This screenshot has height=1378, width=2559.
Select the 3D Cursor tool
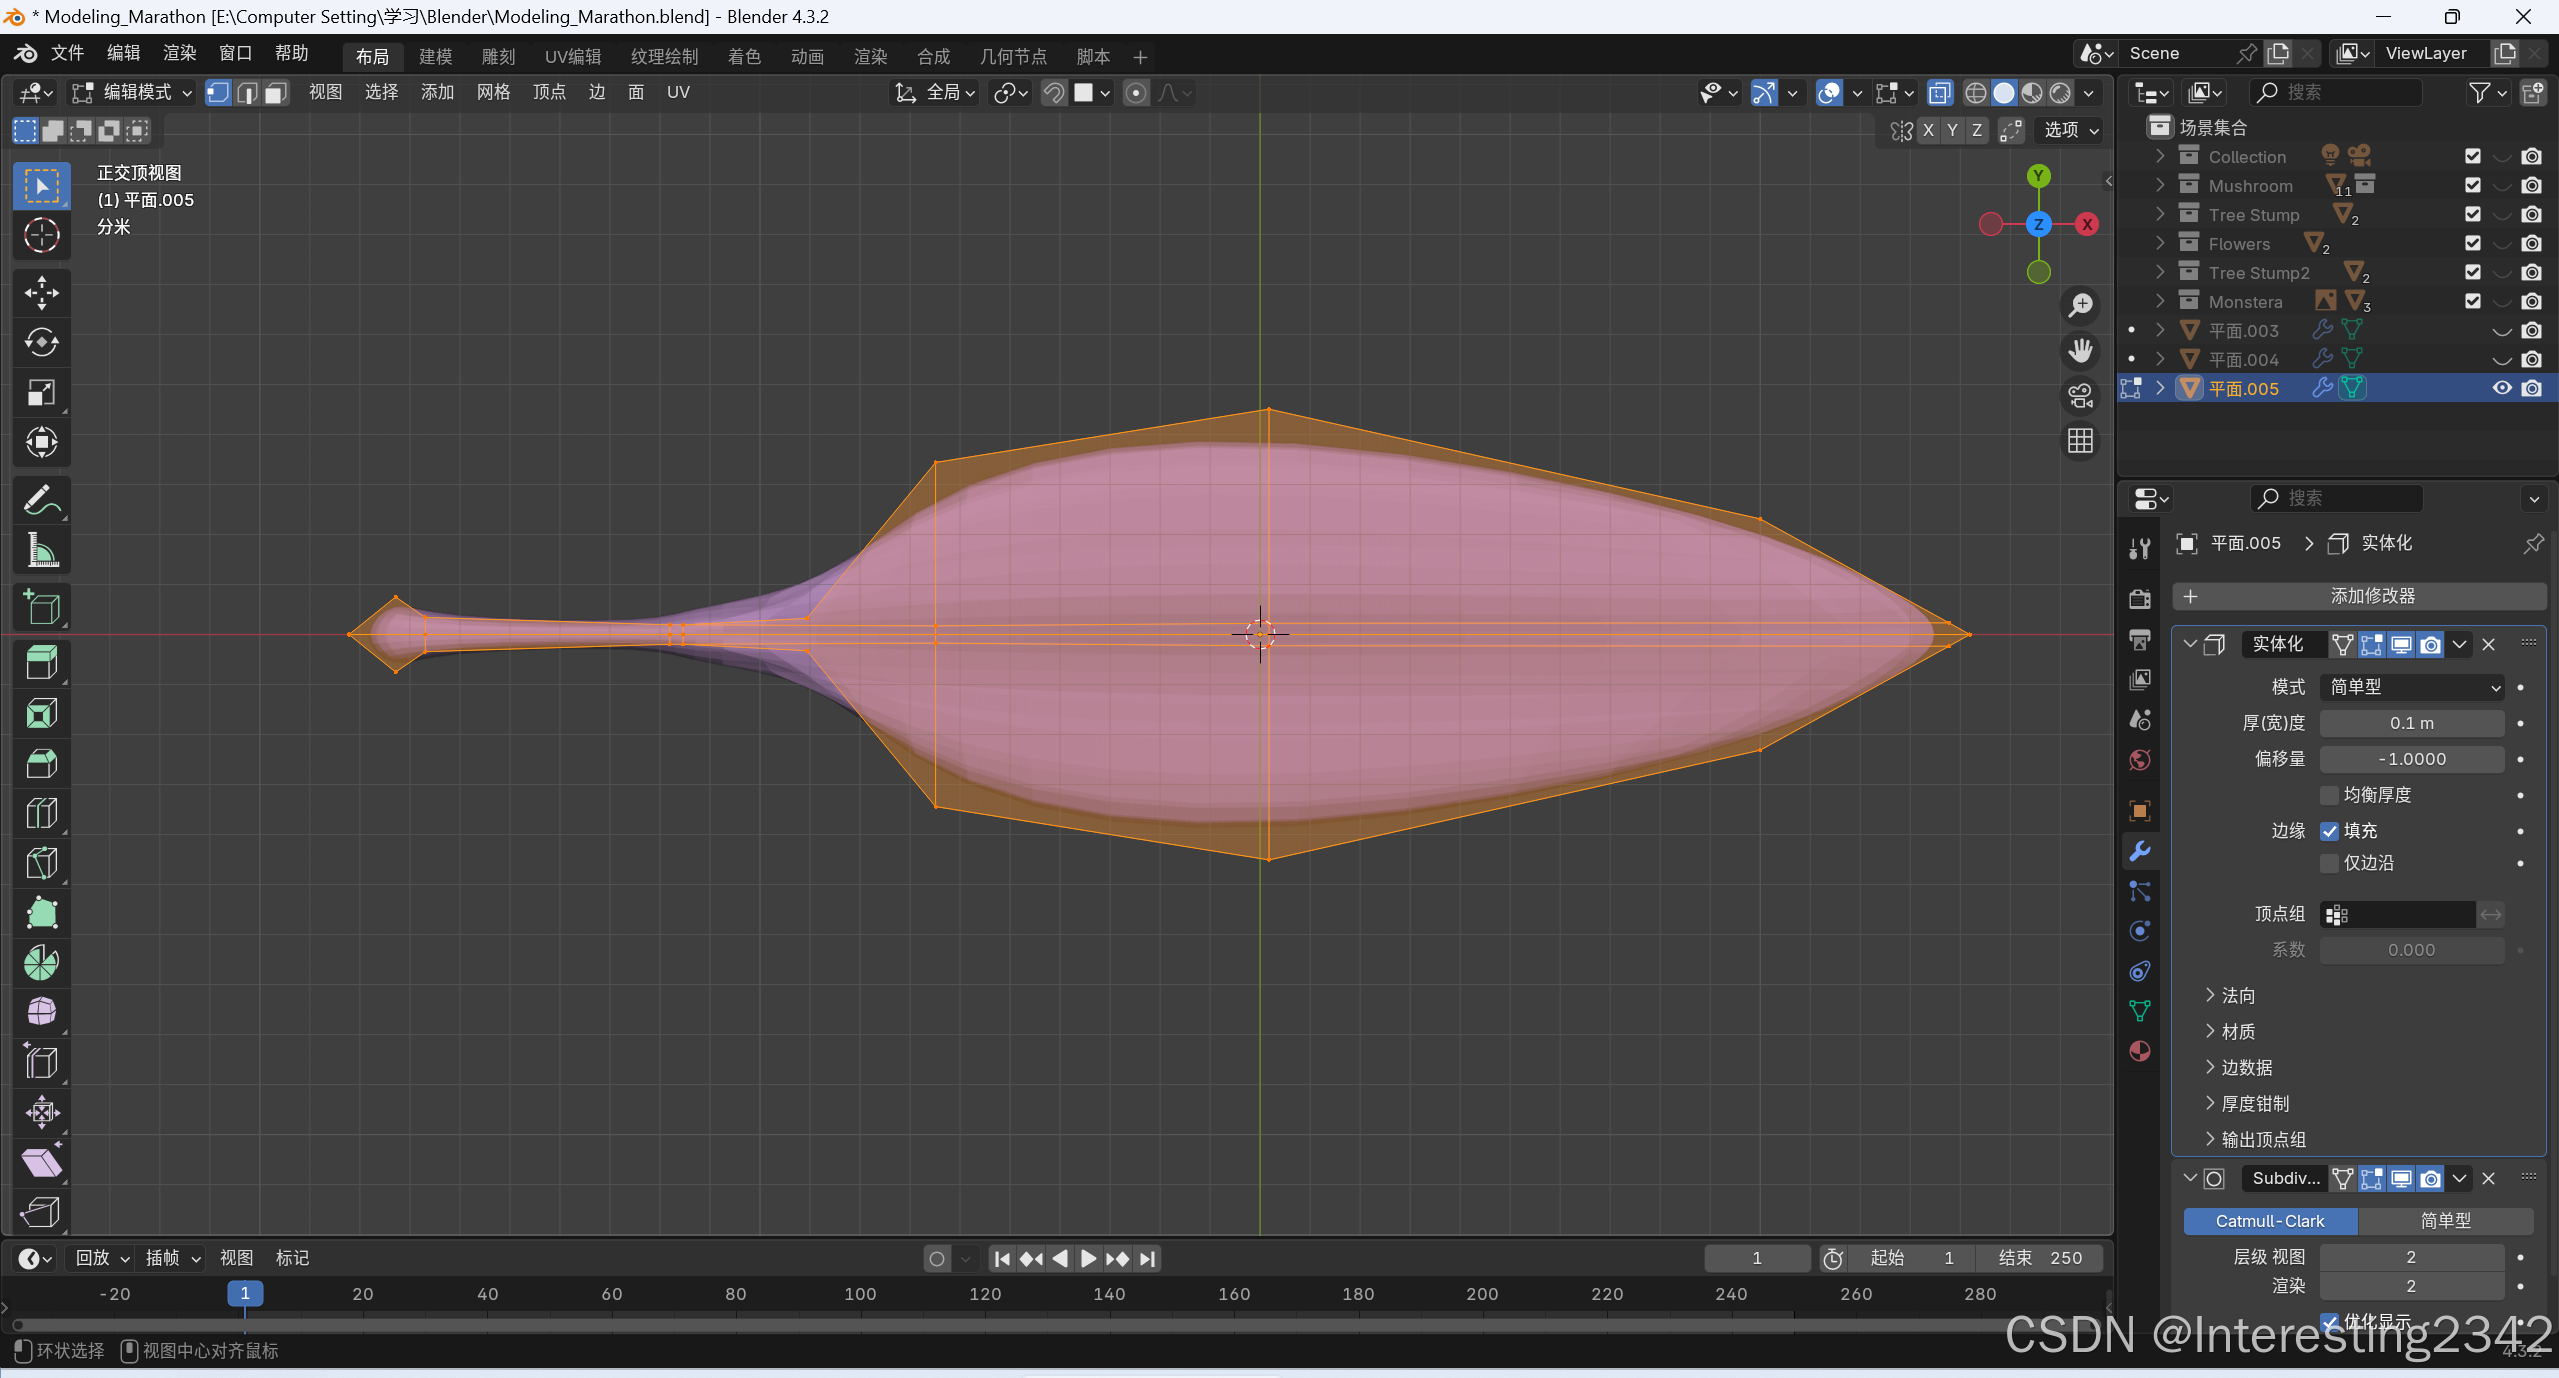click(41, 236)
